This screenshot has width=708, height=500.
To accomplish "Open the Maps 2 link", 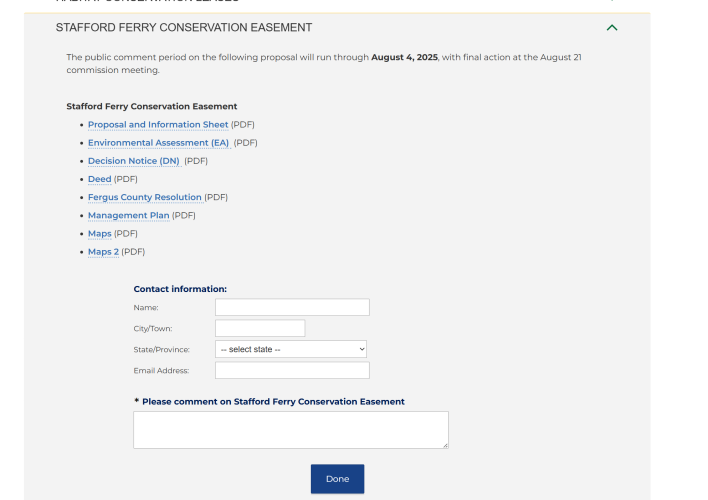I will pos(103,252).
